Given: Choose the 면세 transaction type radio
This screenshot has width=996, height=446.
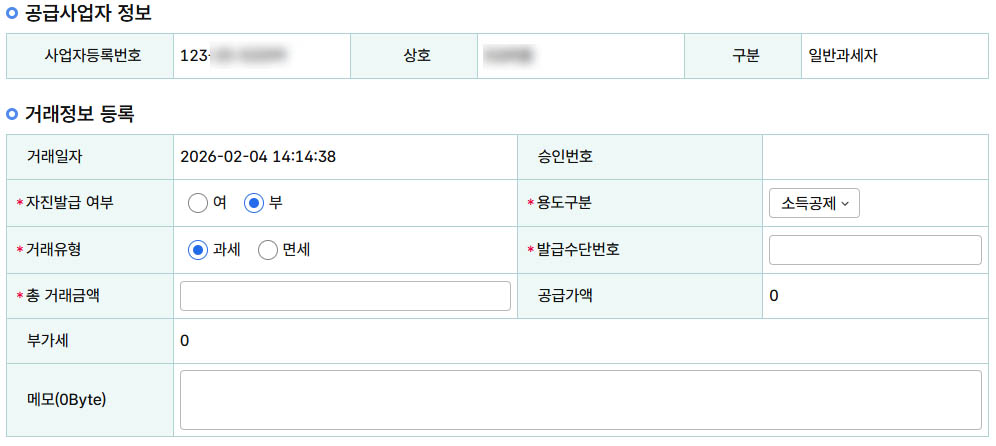Looking at the screenshot, I should click(267, 250).
